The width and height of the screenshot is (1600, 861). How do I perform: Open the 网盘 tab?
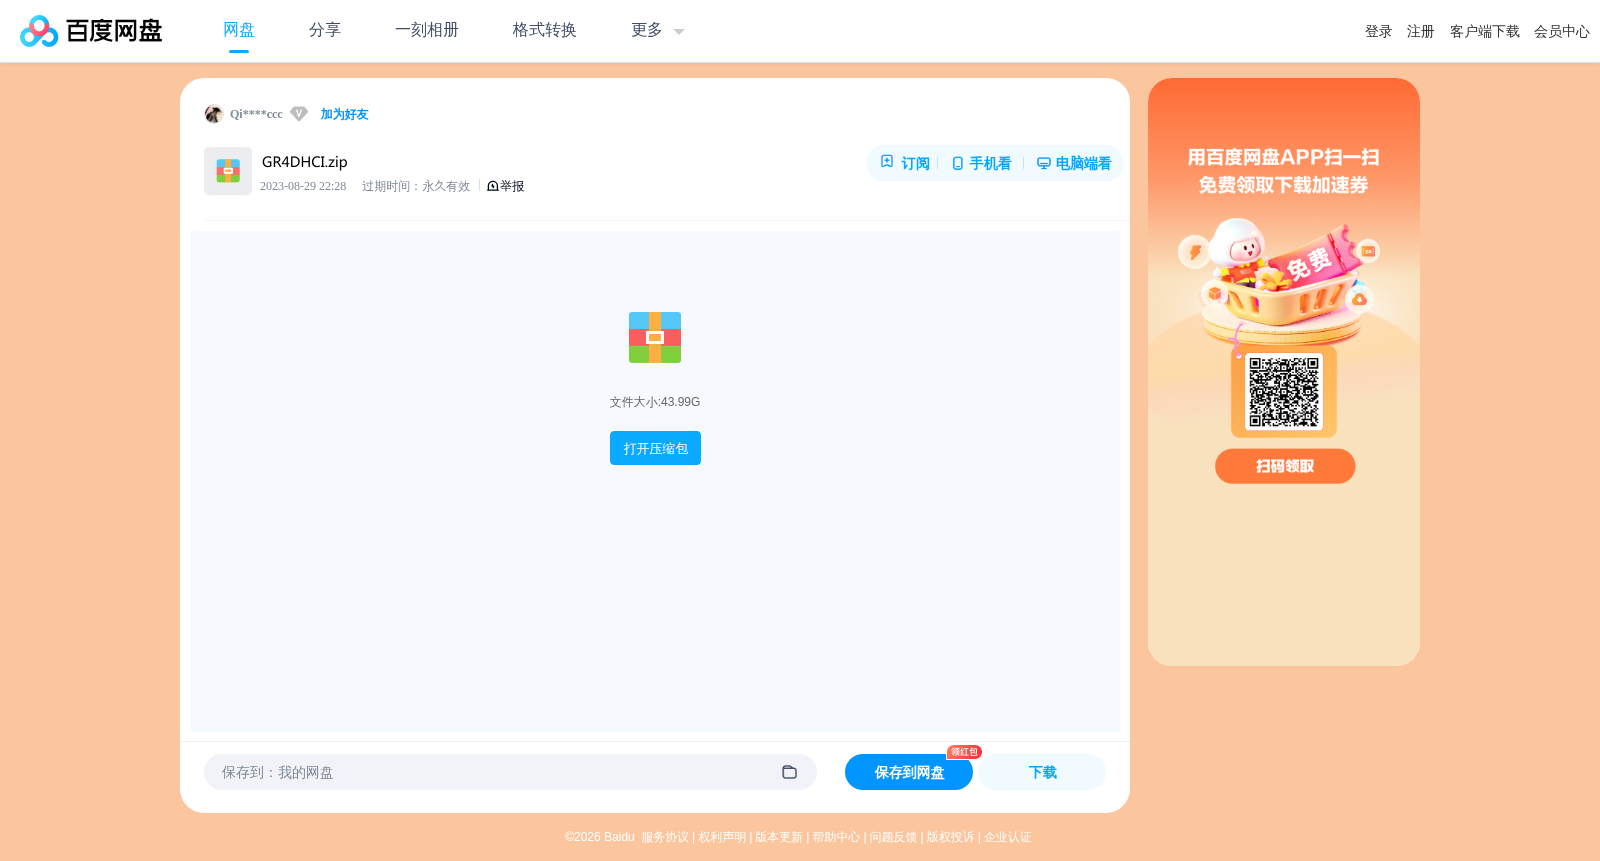point(239,30)
